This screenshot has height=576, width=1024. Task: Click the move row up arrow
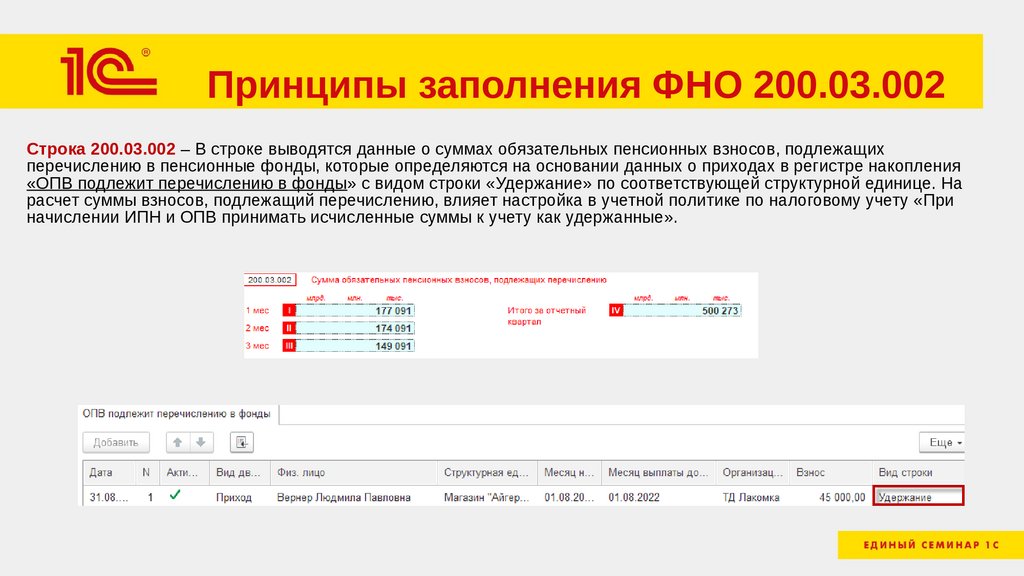(x=178, y=442)
